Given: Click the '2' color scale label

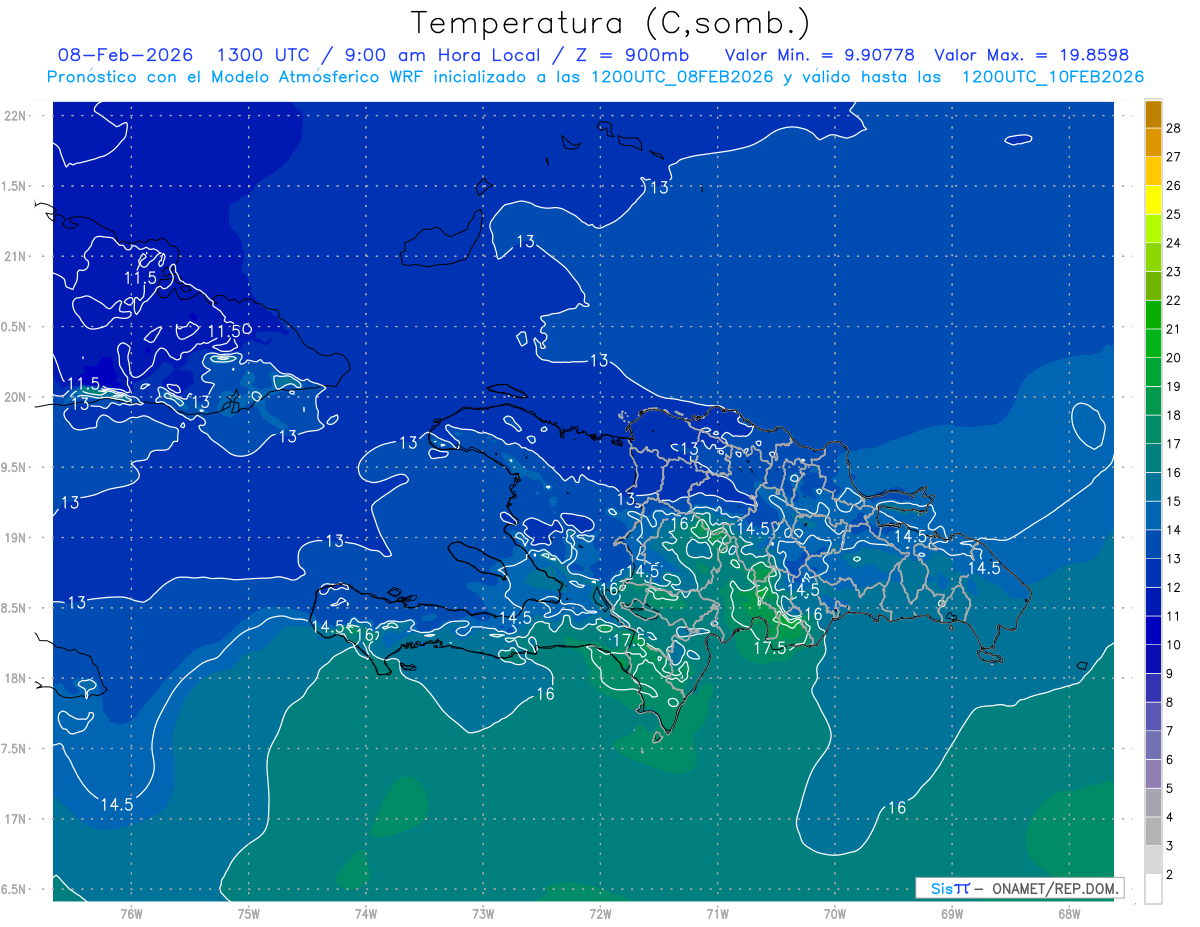Looking at the screenshot, I should (1170, 875).
